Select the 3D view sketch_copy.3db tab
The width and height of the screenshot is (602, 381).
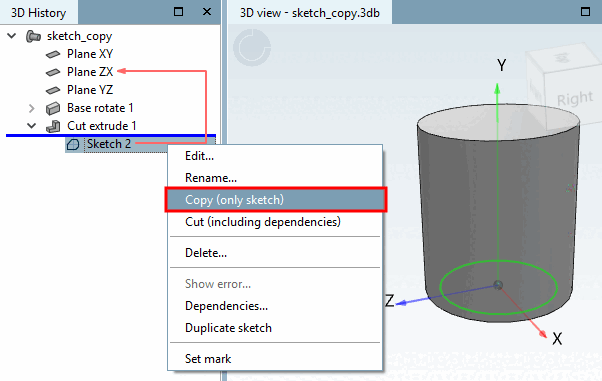click(x=310, y=13)
